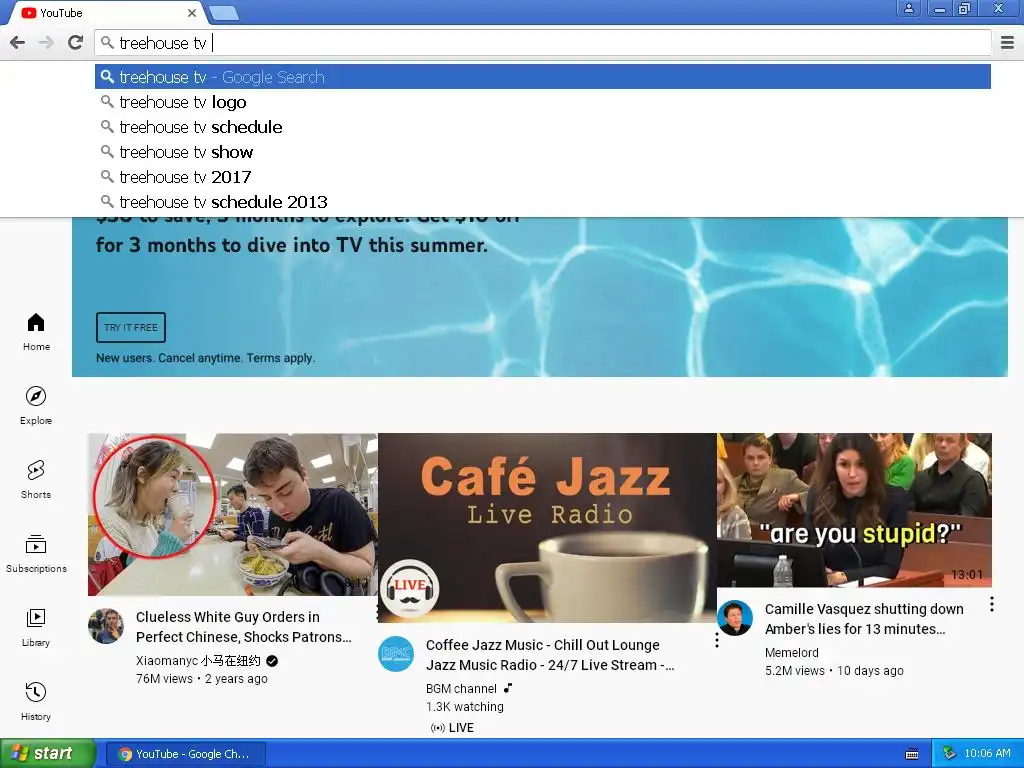Click the 10:06 AM clock
Screen dimensions: 1024x768
click(987, 754)
